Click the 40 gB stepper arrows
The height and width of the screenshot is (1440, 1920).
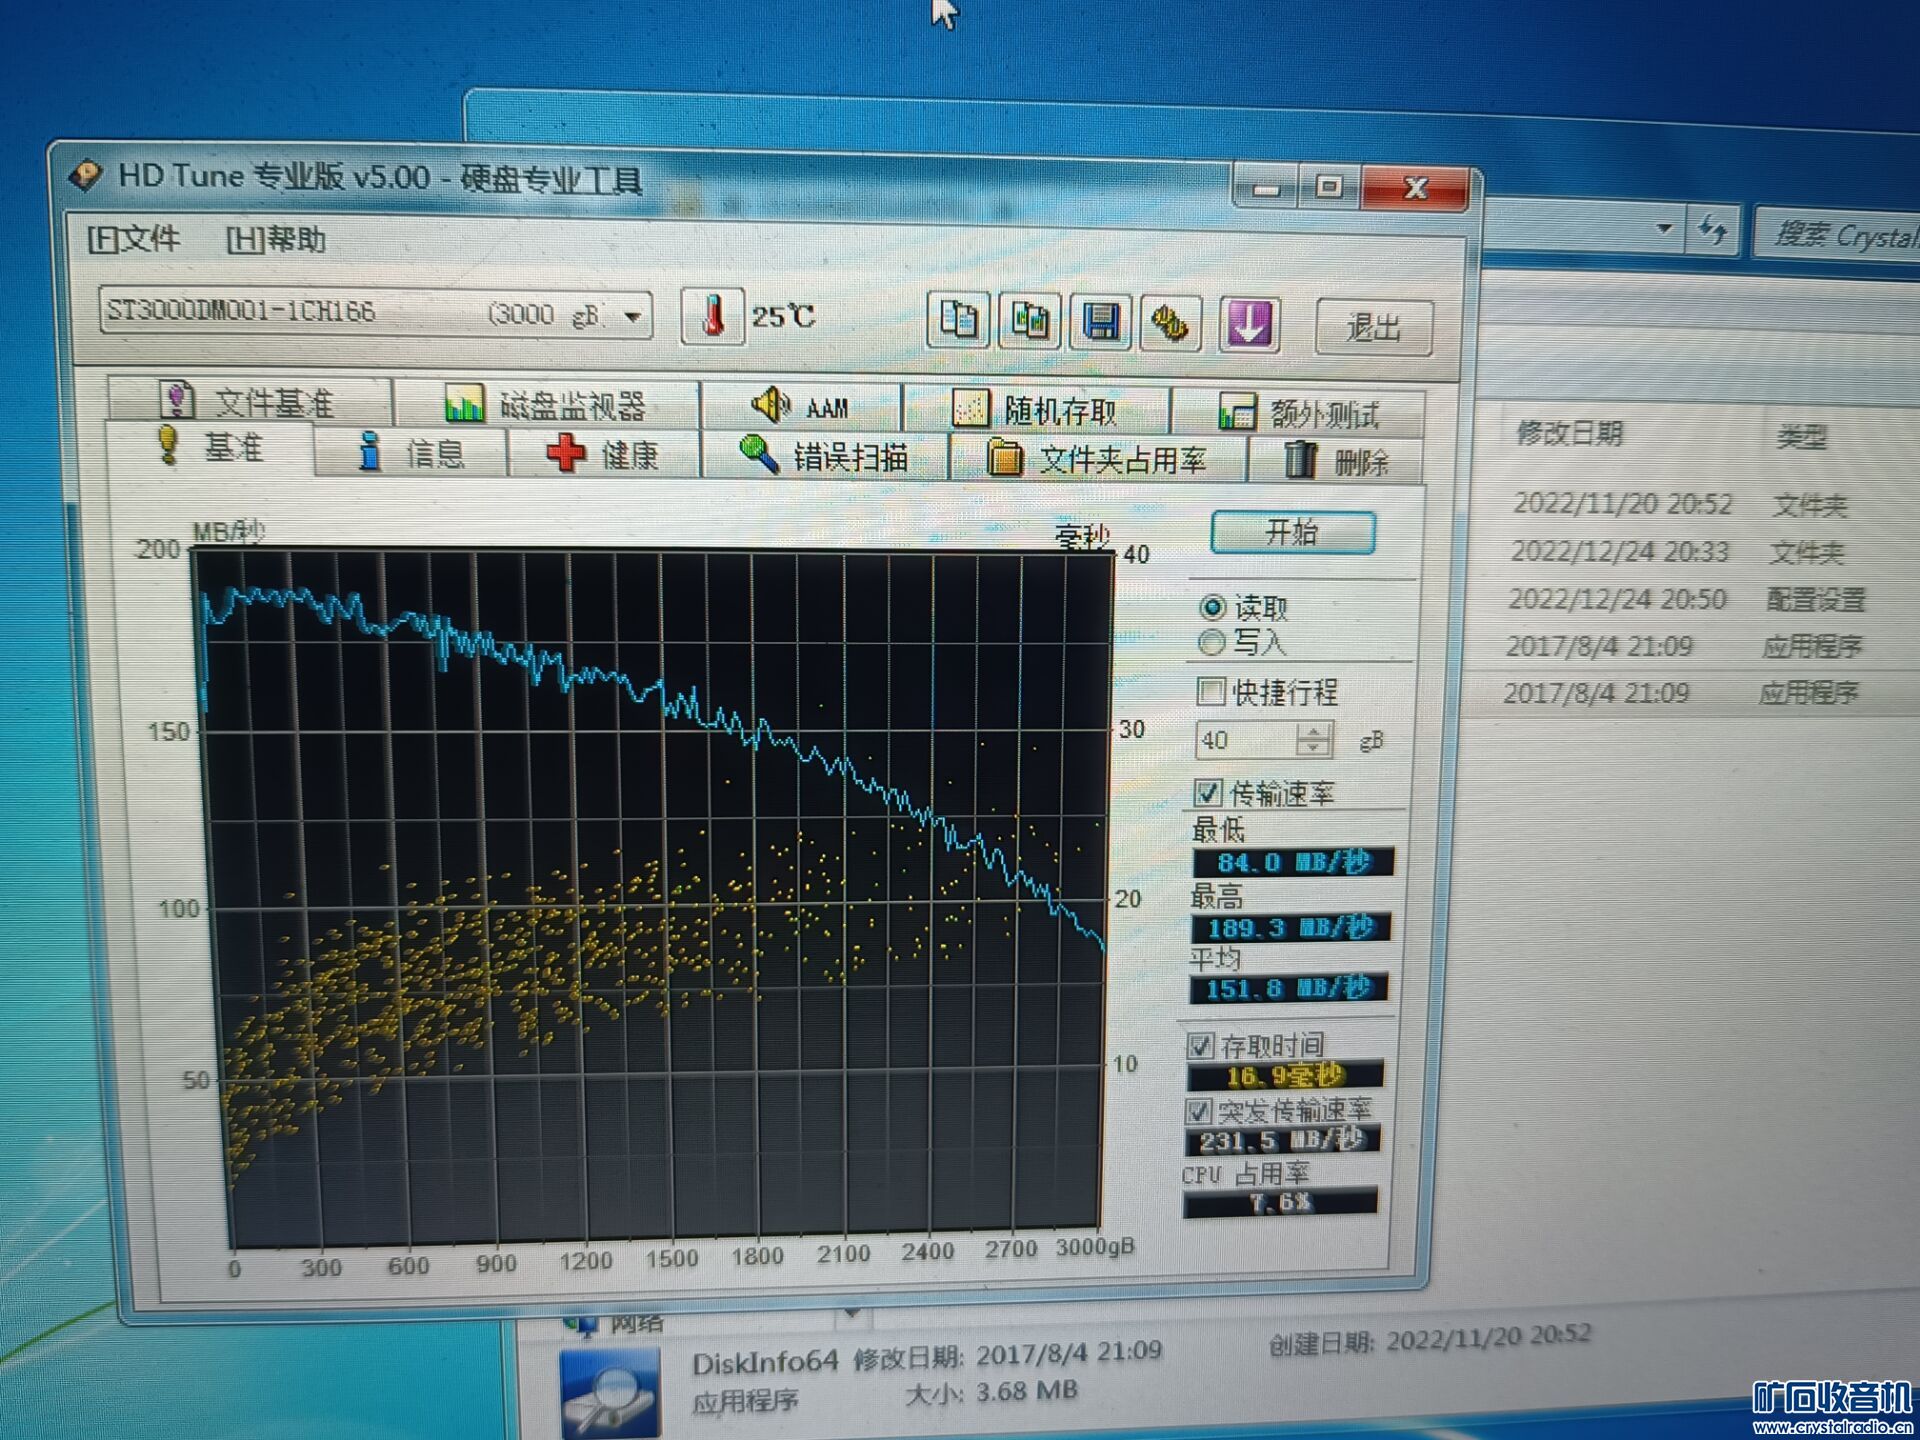tap(1314, 740)
